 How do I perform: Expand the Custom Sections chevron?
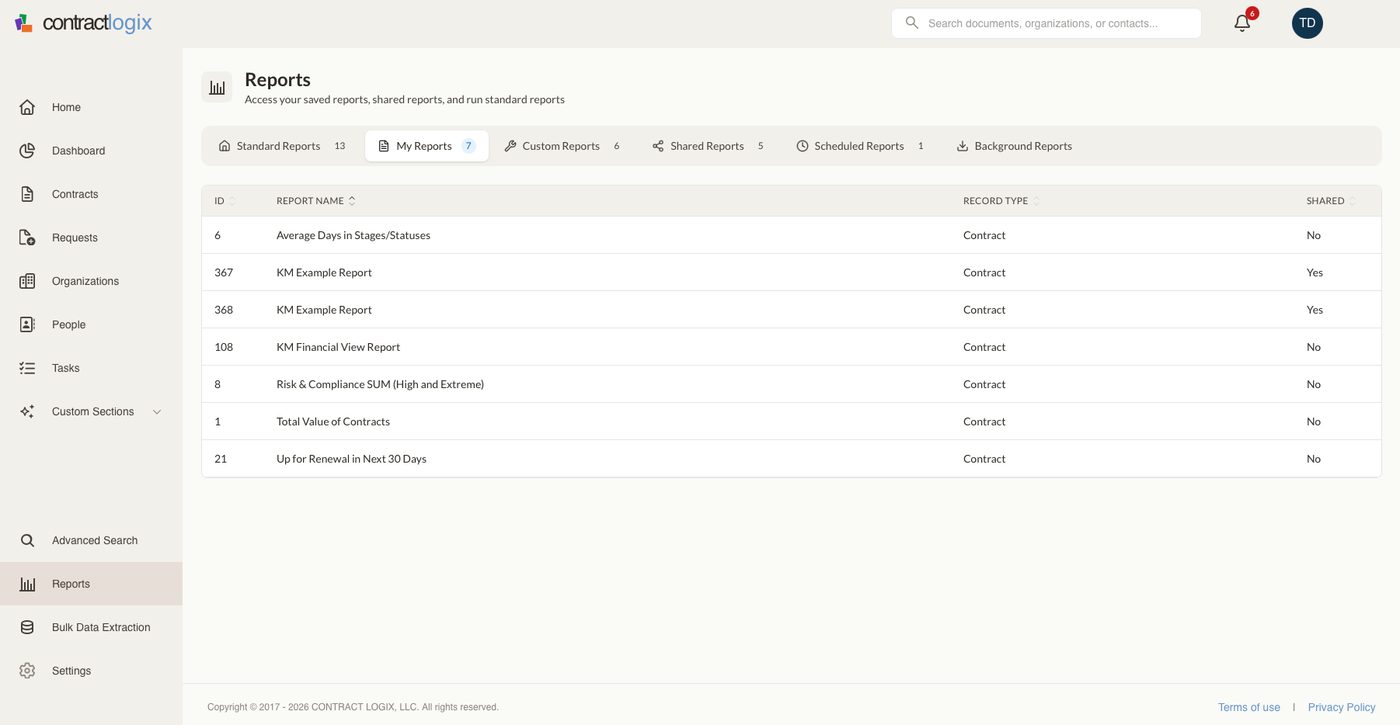tap(157, 412)
